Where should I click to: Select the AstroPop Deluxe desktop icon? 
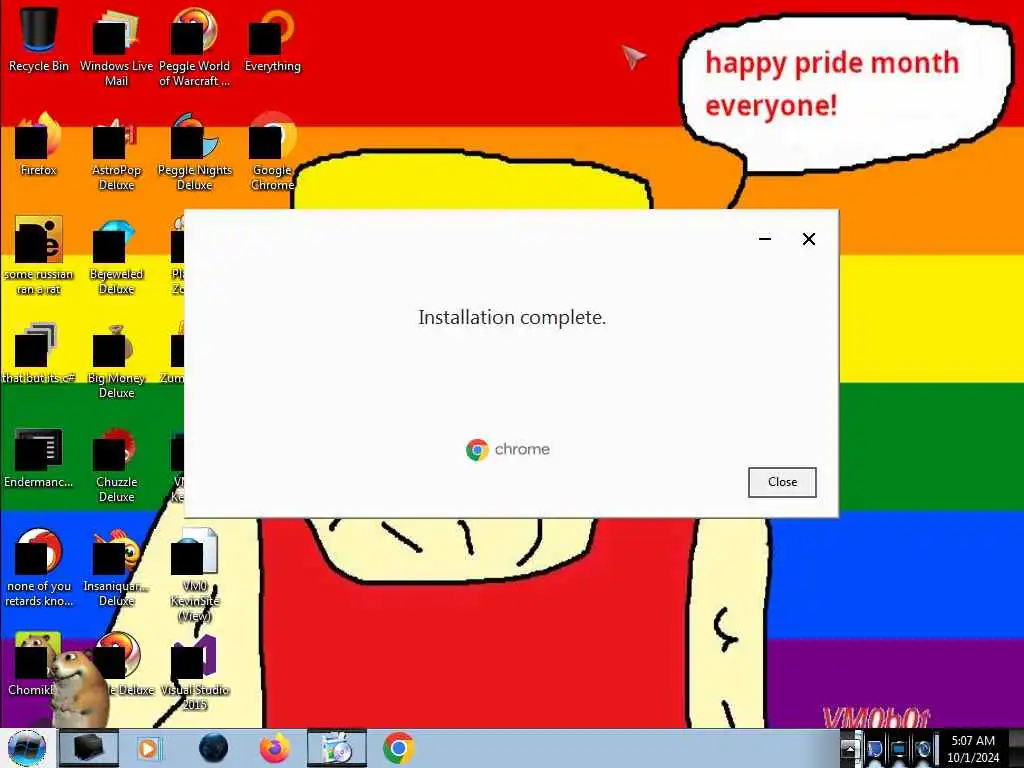116,152
